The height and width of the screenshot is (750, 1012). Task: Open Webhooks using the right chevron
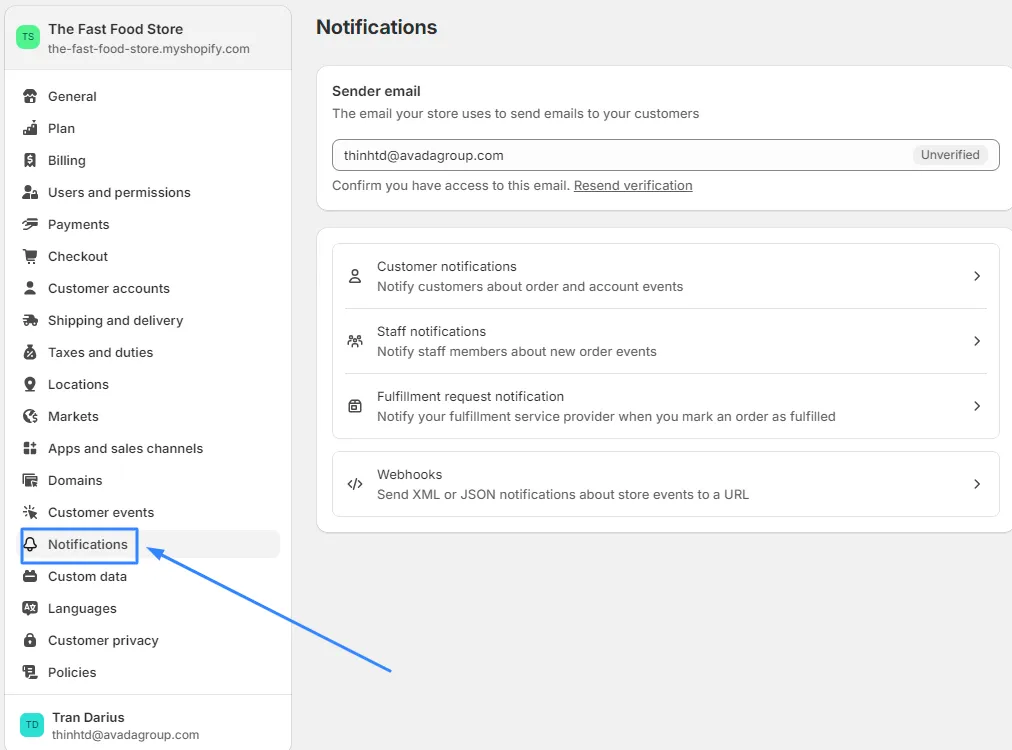(977, 484)
